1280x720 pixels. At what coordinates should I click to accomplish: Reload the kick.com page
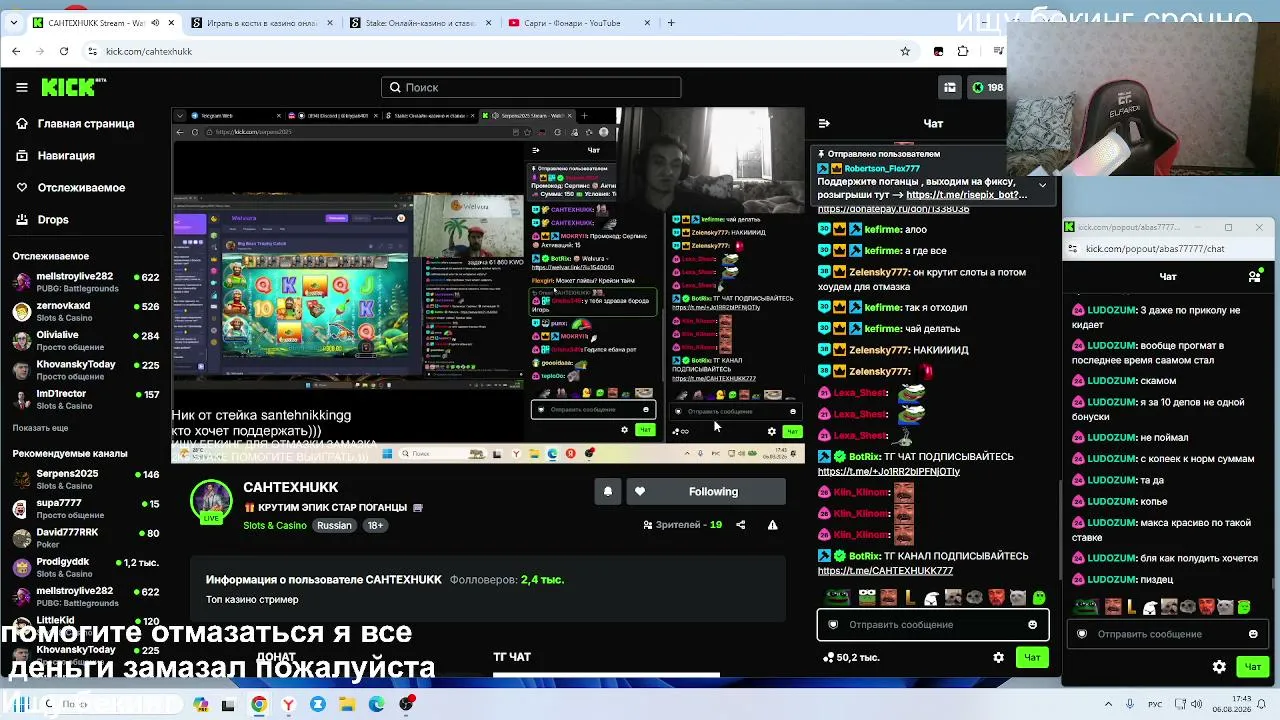point(64,51)
